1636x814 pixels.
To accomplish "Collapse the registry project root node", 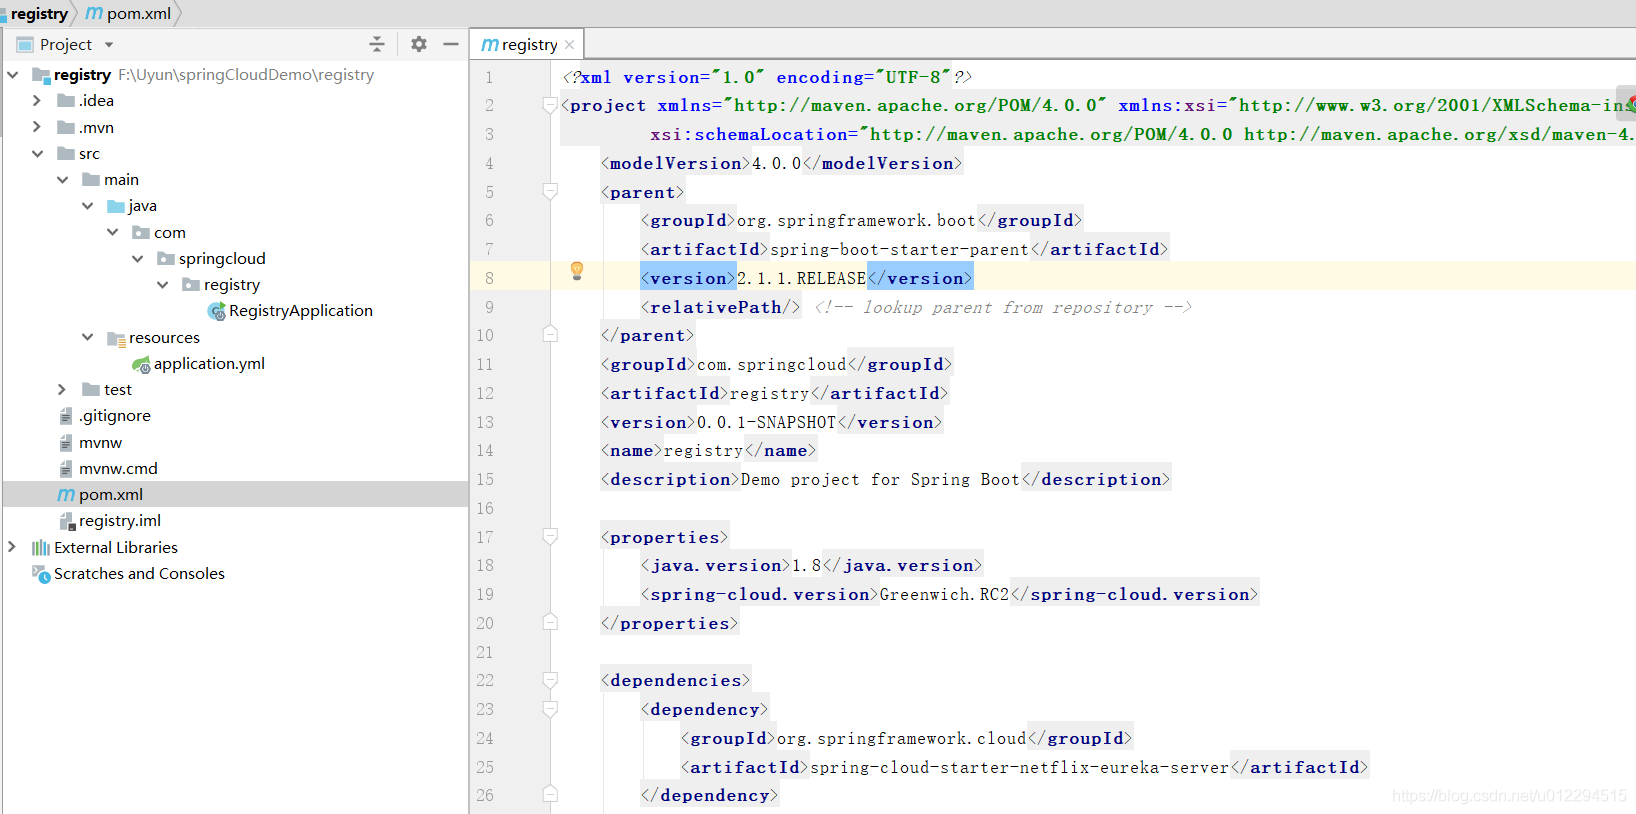I will [13, 75].
